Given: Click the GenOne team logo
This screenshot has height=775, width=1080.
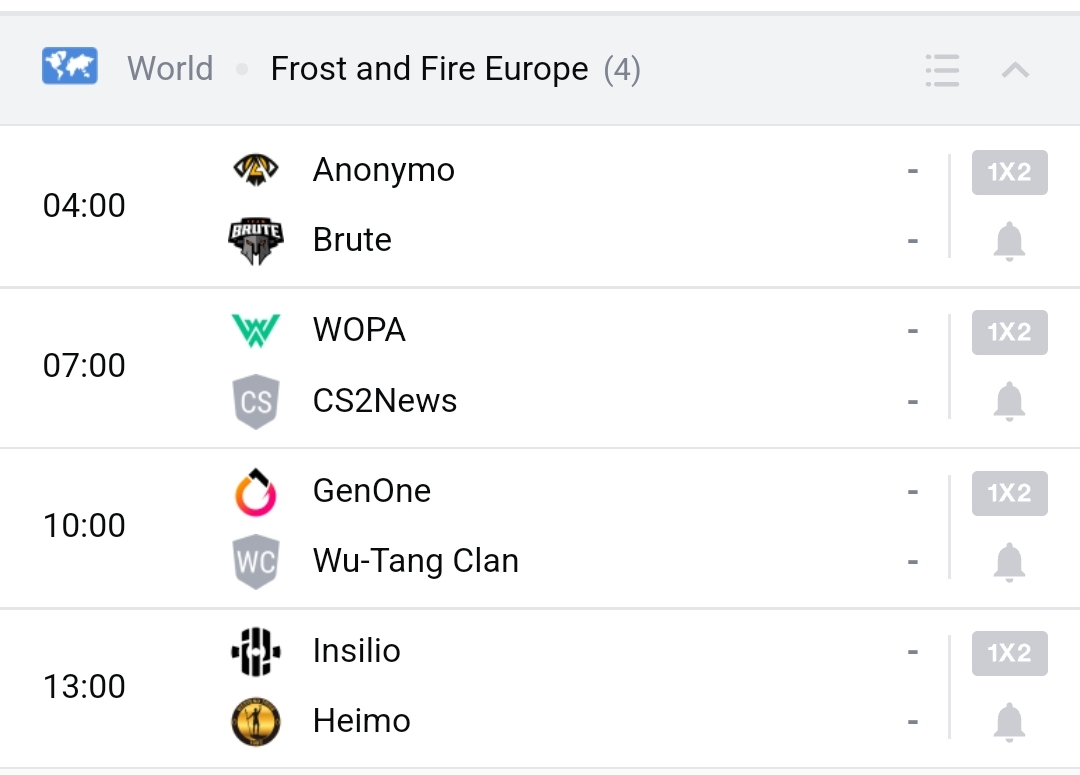Looking at the screenshot, I should (x=256, y=492).
